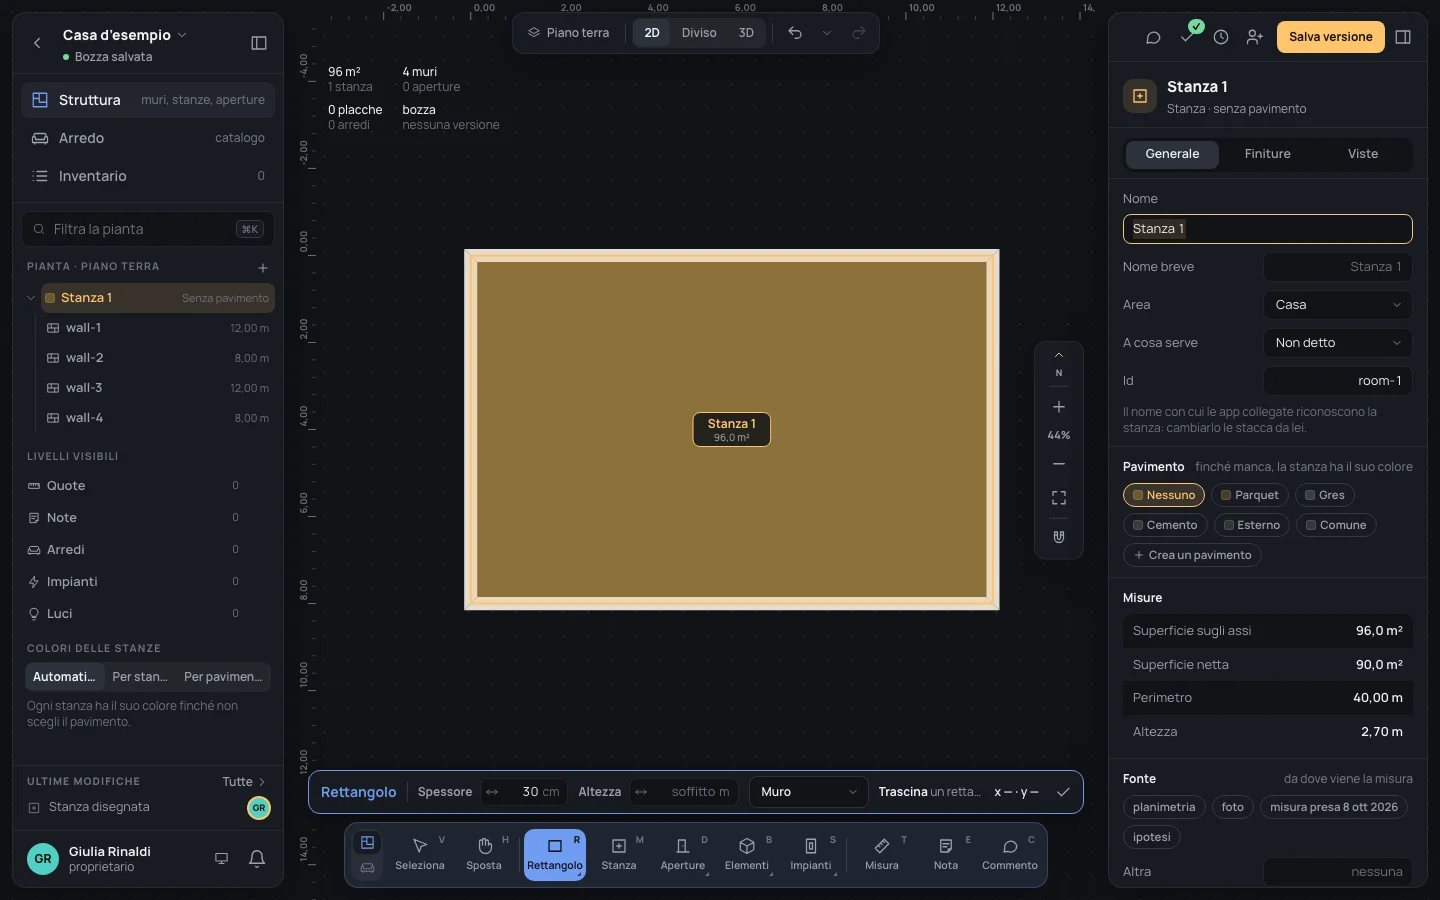This screenshot has width=1440, height=900.
Task: Open the A cosa serve dropdown
Action: [x=1338, y=343]
